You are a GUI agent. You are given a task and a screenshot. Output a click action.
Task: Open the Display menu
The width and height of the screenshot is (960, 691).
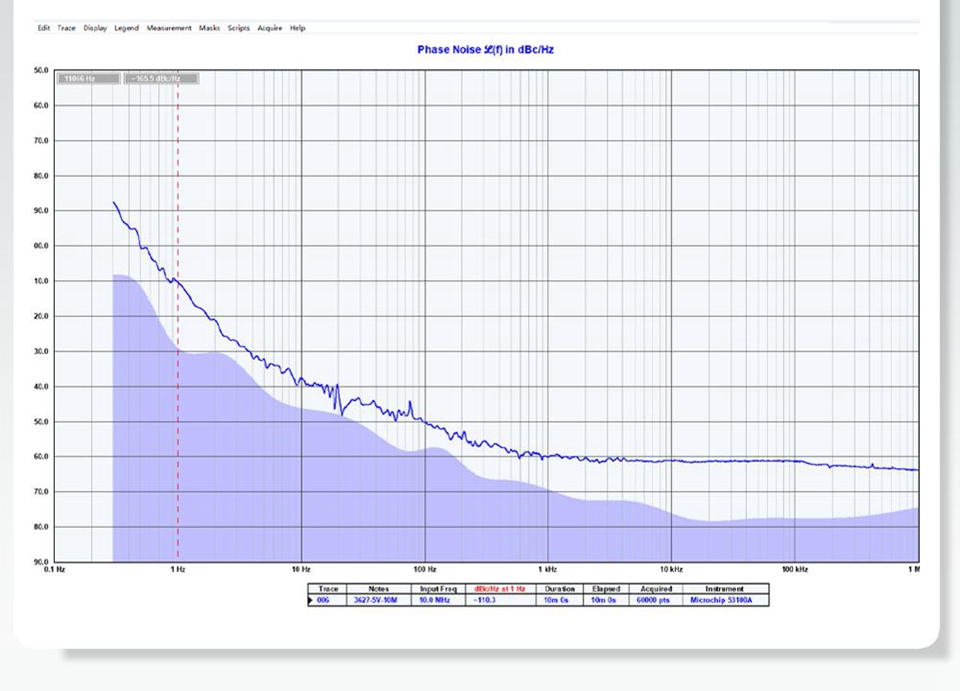click(x=95, y=28)
